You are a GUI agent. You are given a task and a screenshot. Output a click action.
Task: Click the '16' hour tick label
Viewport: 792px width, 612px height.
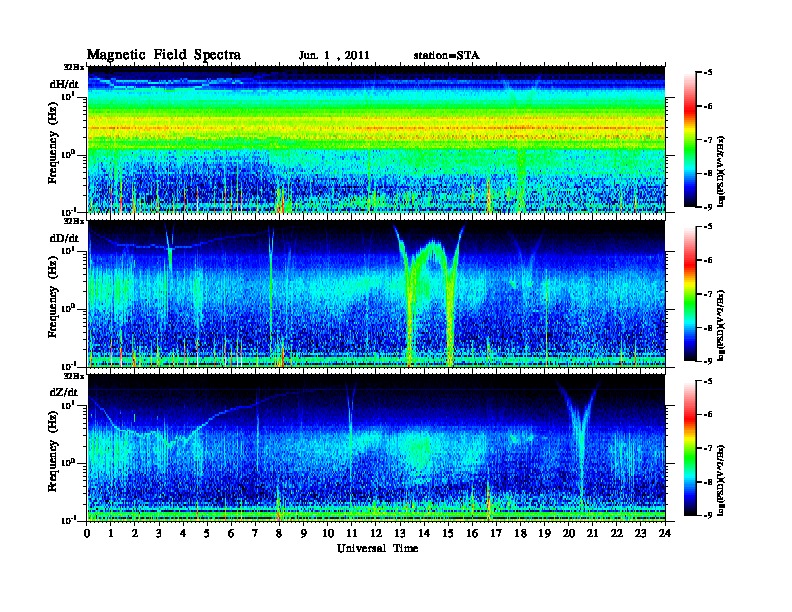[472, 533]
